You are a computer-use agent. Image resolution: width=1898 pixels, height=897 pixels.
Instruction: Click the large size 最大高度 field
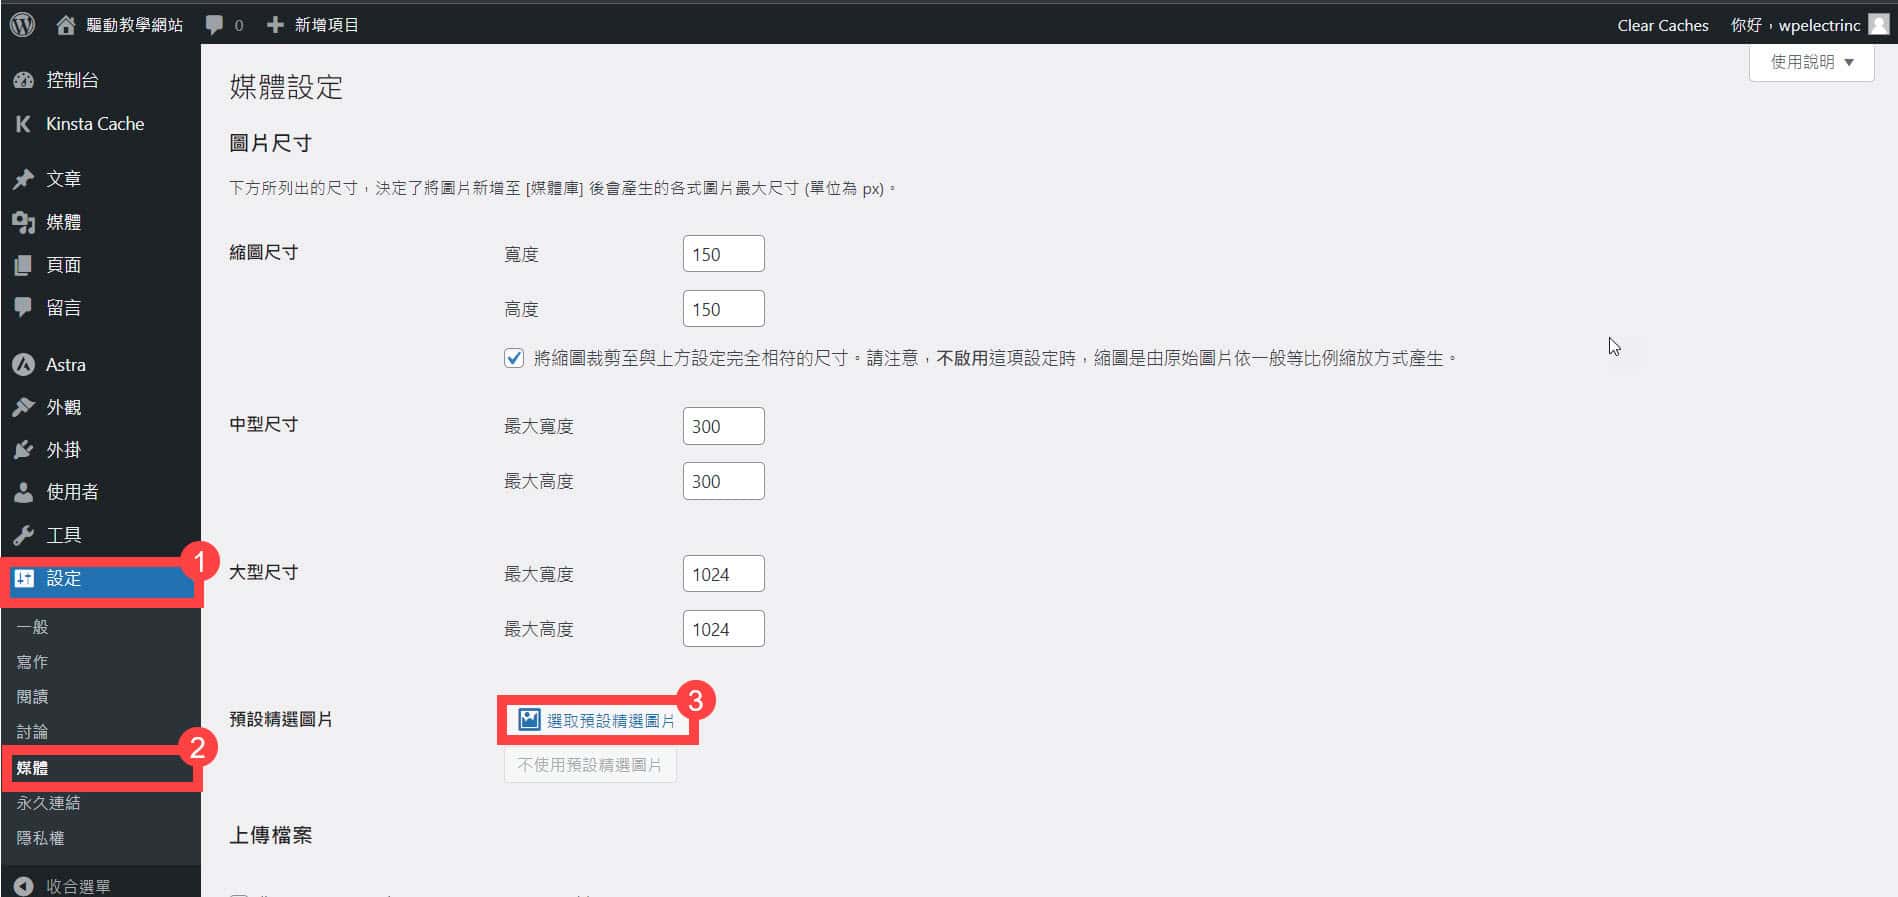click(724, 629)
